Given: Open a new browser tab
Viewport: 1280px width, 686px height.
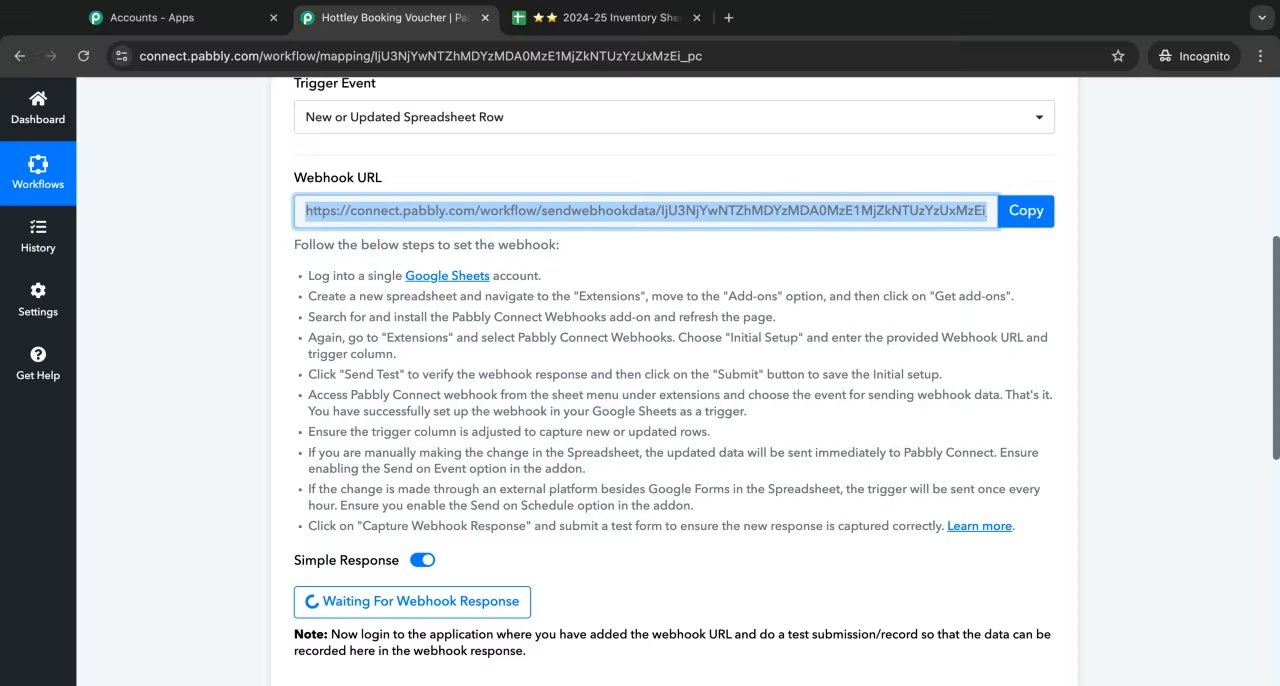Looking at the screenshot, I should pos(728,17).
